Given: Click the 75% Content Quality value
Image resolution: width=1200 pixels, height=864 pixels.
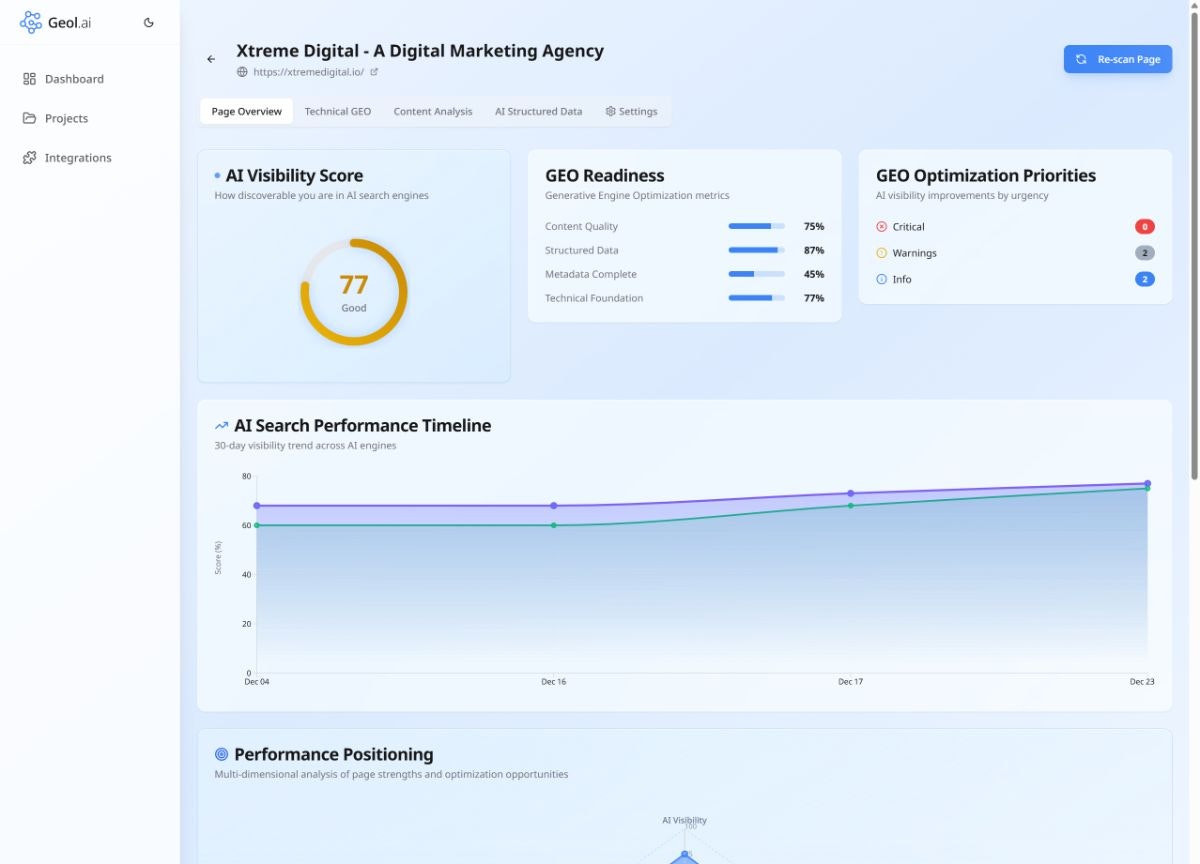Looking at the screenshot, I should click(x=814, y=226).
